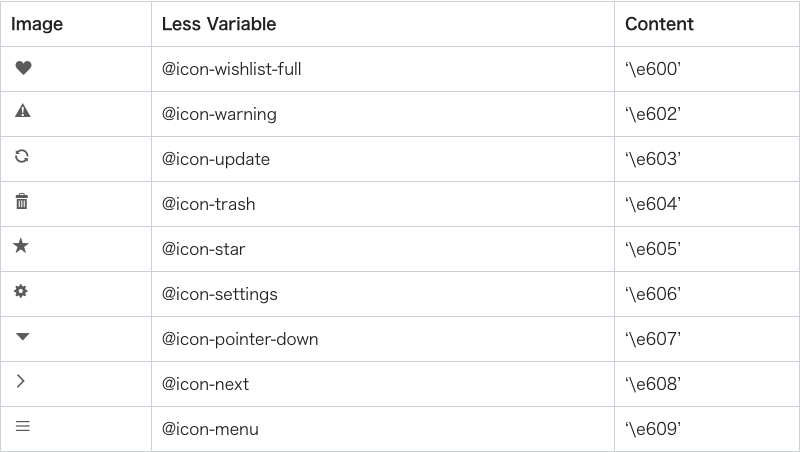Image resolution: width=801 pixels, height=452 pixels.
Task: Click the trash bin icon
Action: tap(22, 201)
